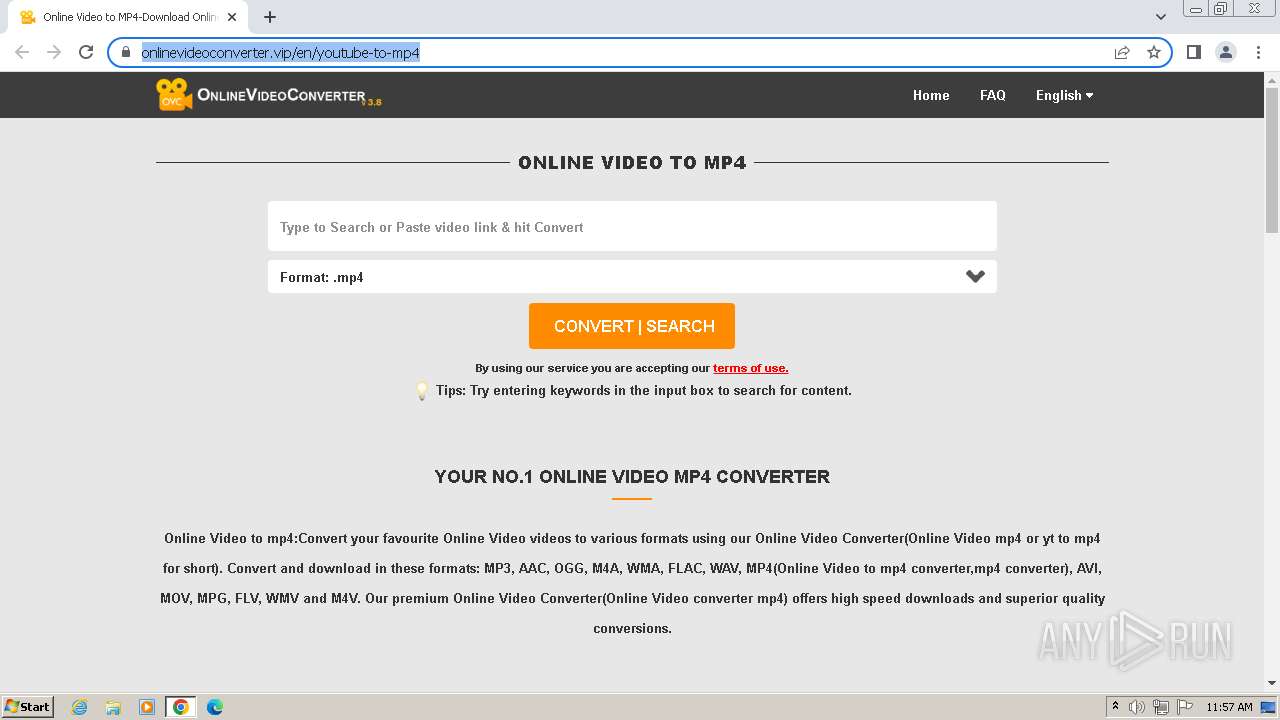Viewport: 1280px width, 720px height.
Task: Share this page icon in address bar
Action: point(1122,52)
